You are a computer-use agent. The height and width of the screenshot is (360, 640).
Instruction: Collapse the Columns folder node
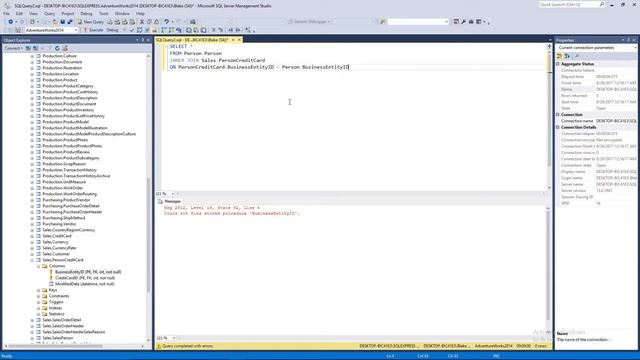click(38, 266)
